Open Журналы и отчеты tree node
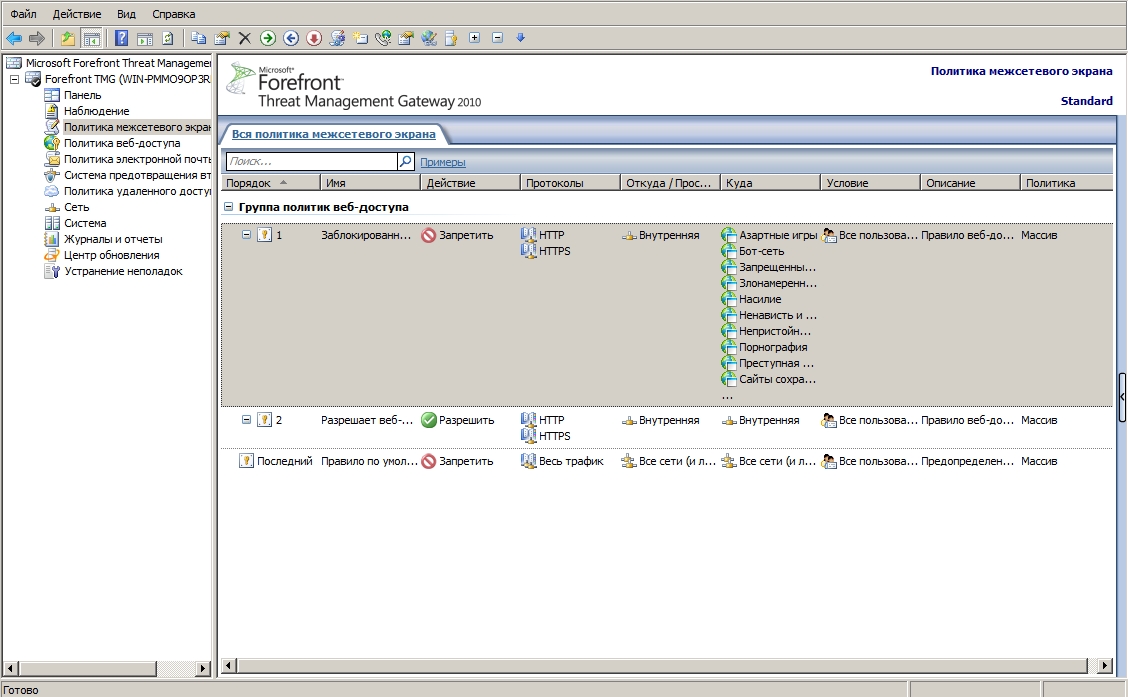The width and height of the screenshot is (1128, 697). coord(113,239)
